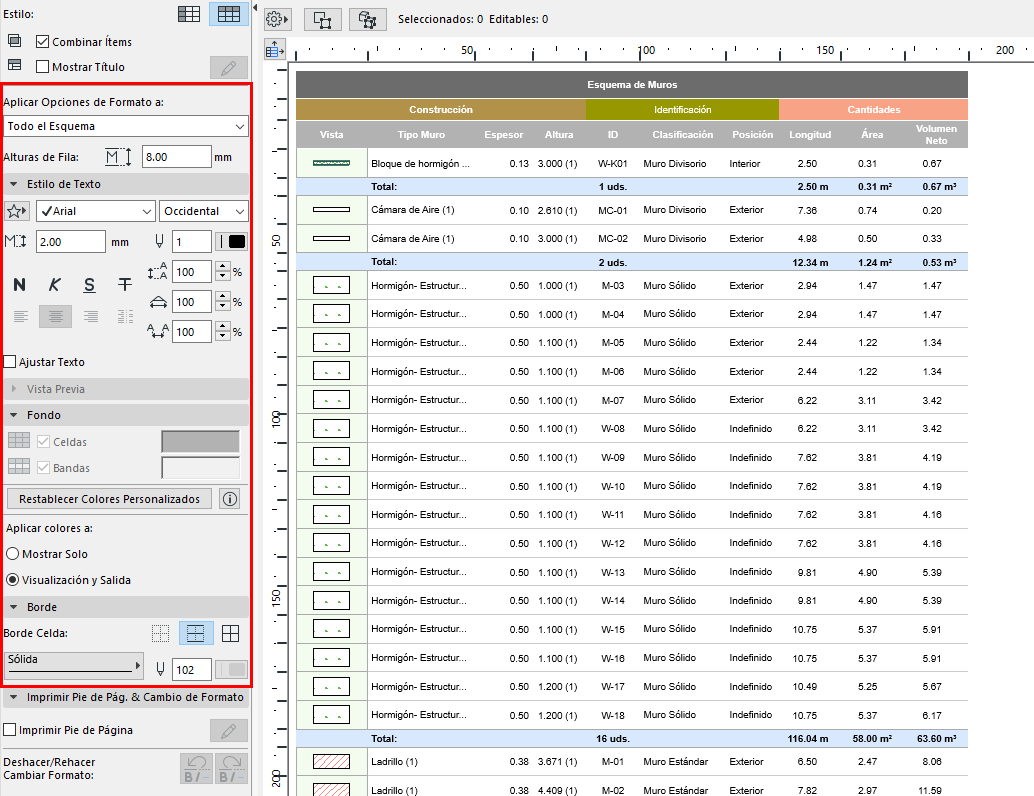Open the Todo el Esquema dropdown
1034x796 pixels.
(x=125, y=126)
